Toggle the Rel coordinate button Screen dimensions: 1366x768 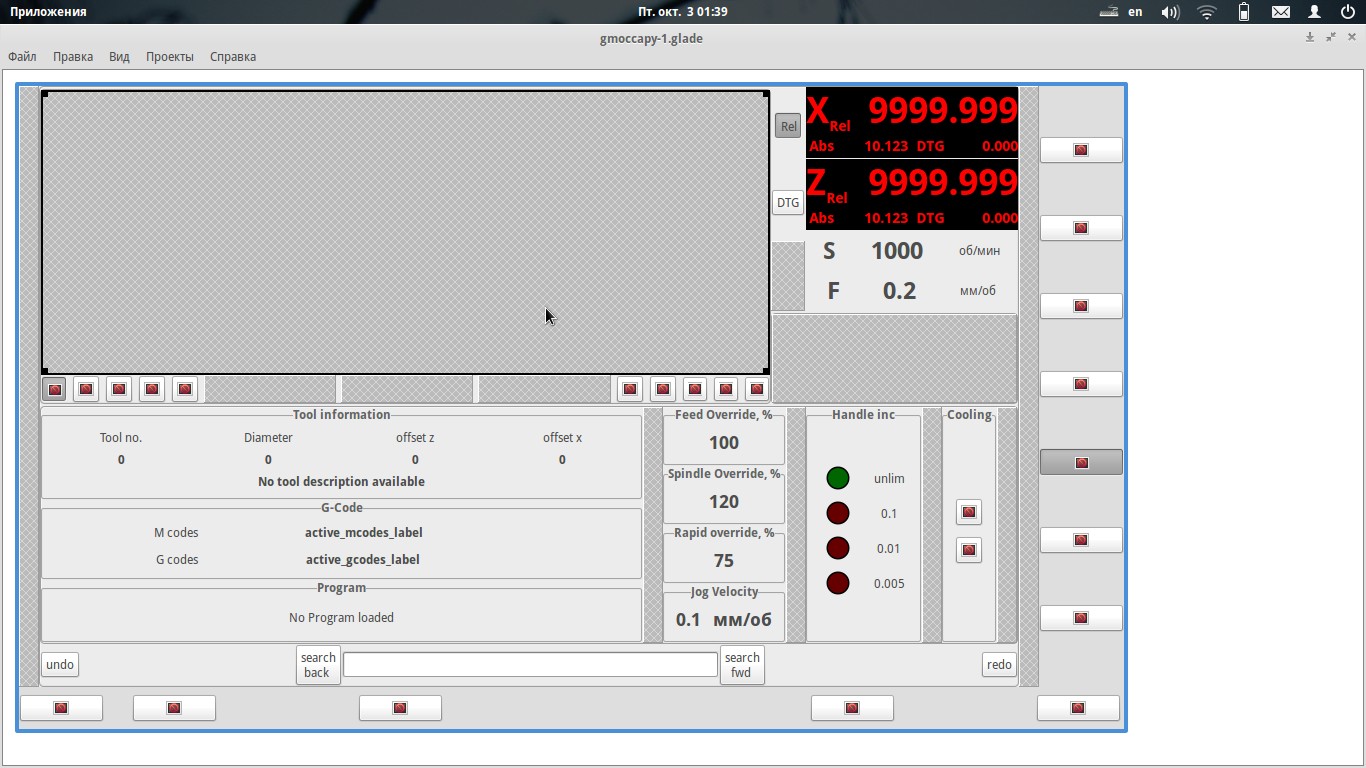pos(788,126)
